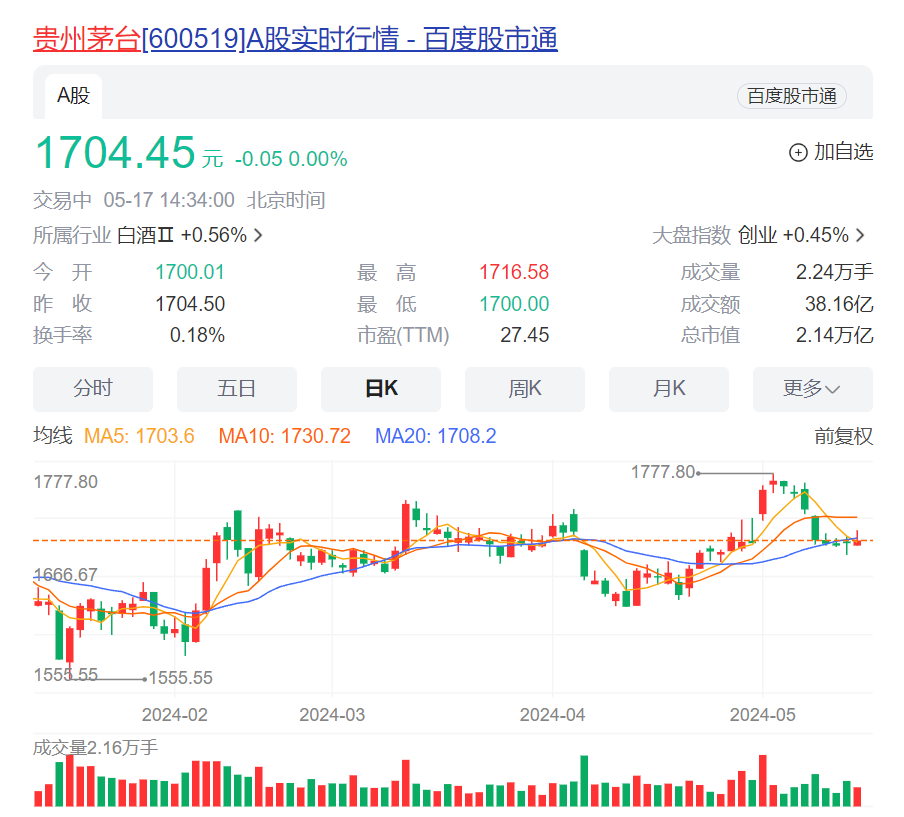Click the MA5: 1703.6 indicator label
Image resolution: width=904 pixels, height=817 pixels.
click(x=139, y=436)
